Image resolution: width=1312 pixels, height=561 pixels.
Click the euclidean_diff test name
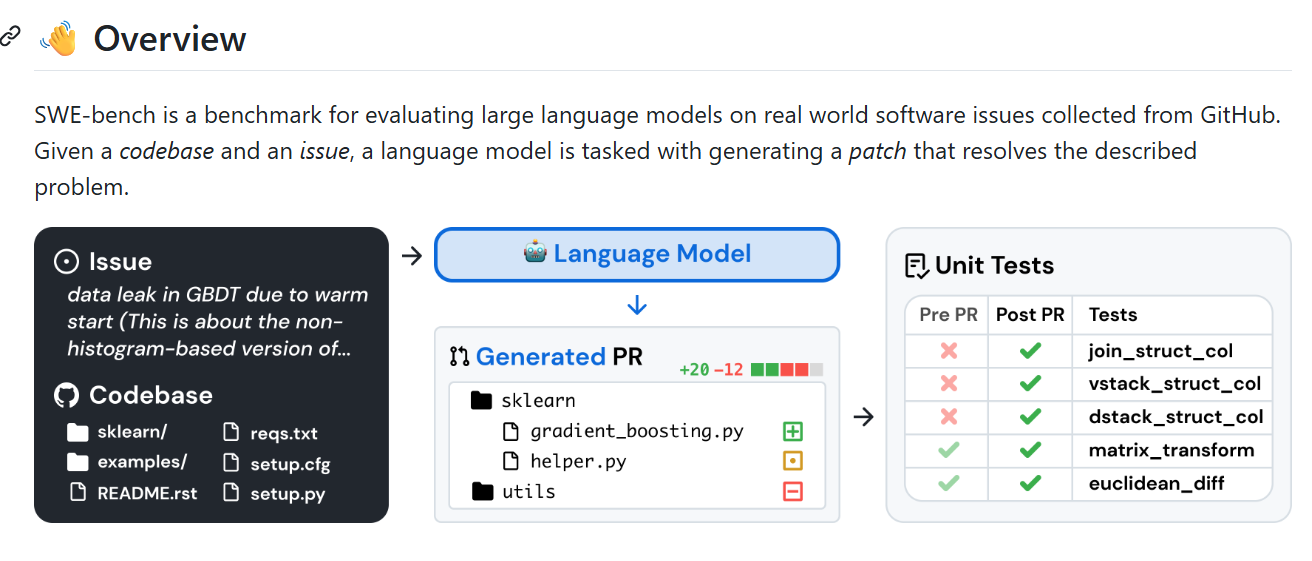(x=1157, y=483)
